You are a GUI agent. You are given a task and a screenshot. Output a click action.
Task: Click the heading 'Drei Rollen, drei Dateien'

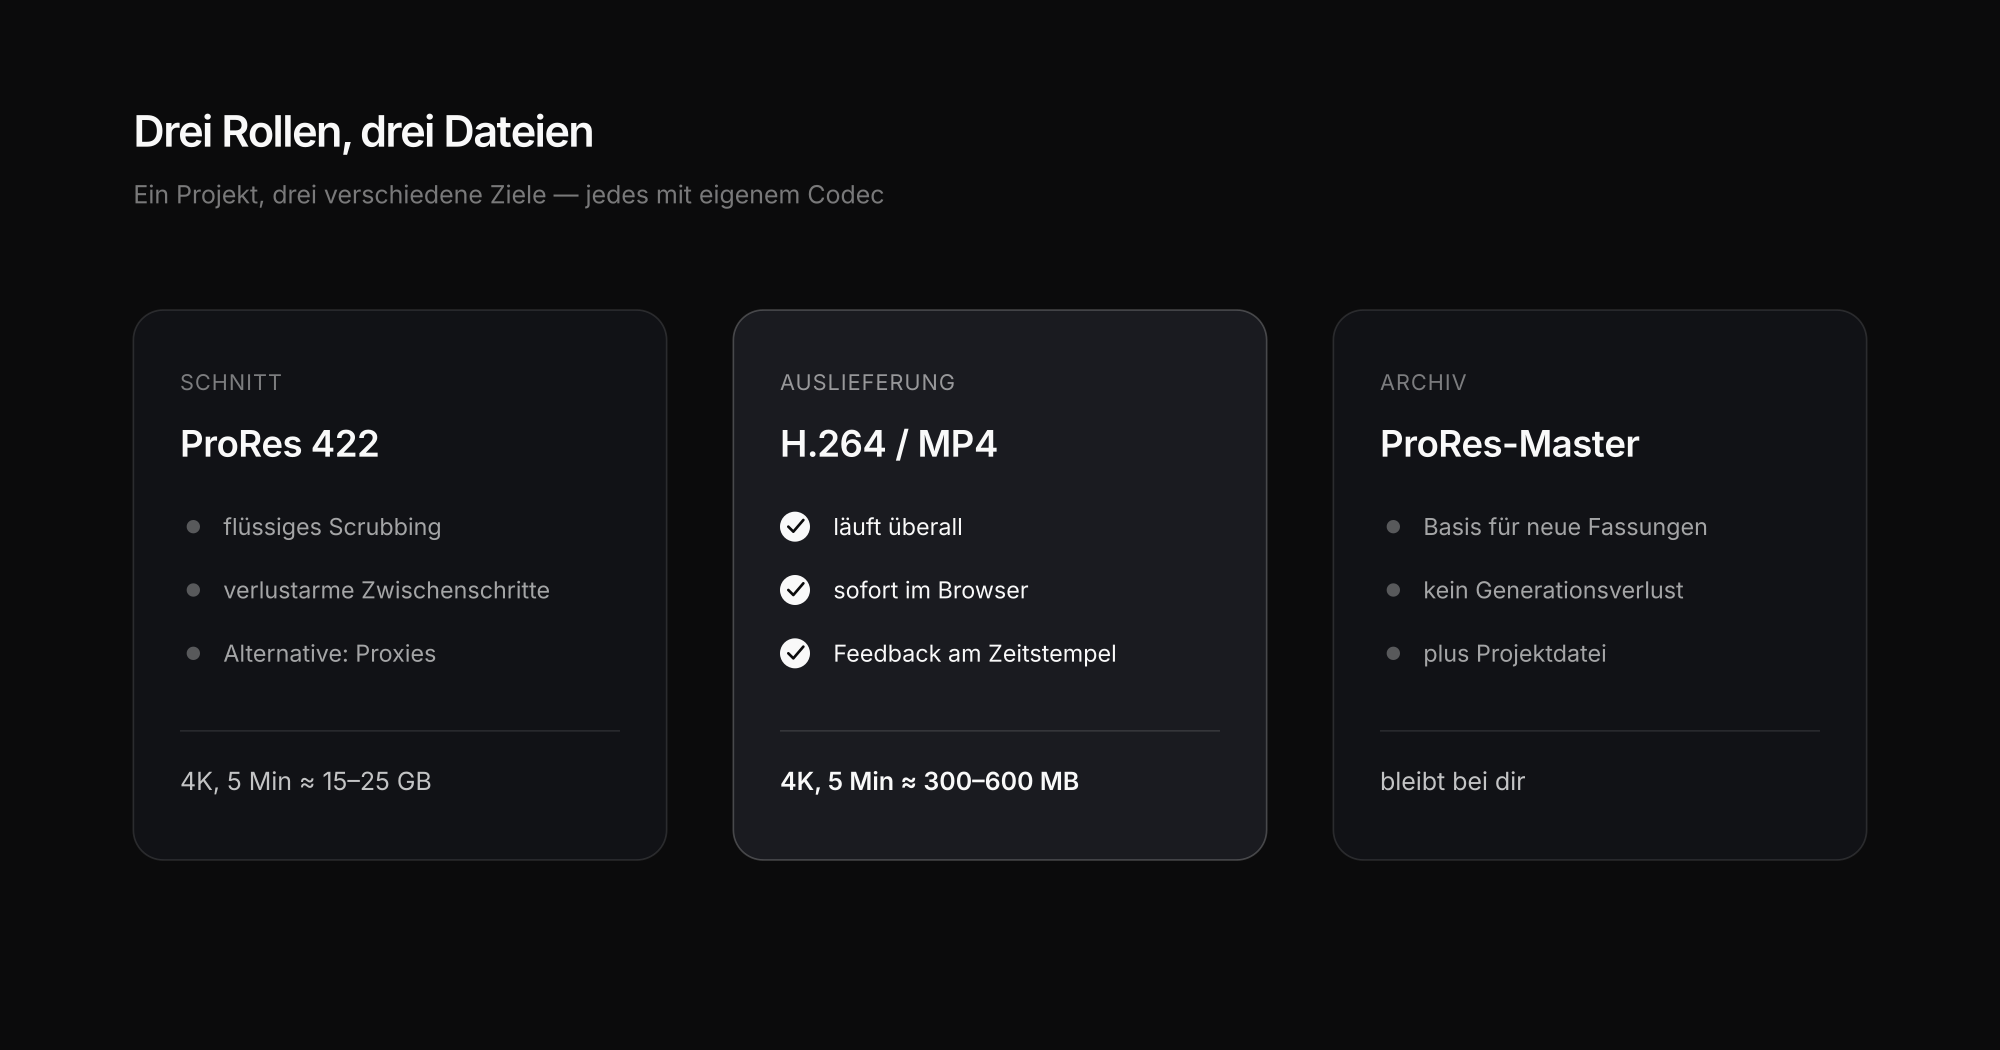pos(364,132)
